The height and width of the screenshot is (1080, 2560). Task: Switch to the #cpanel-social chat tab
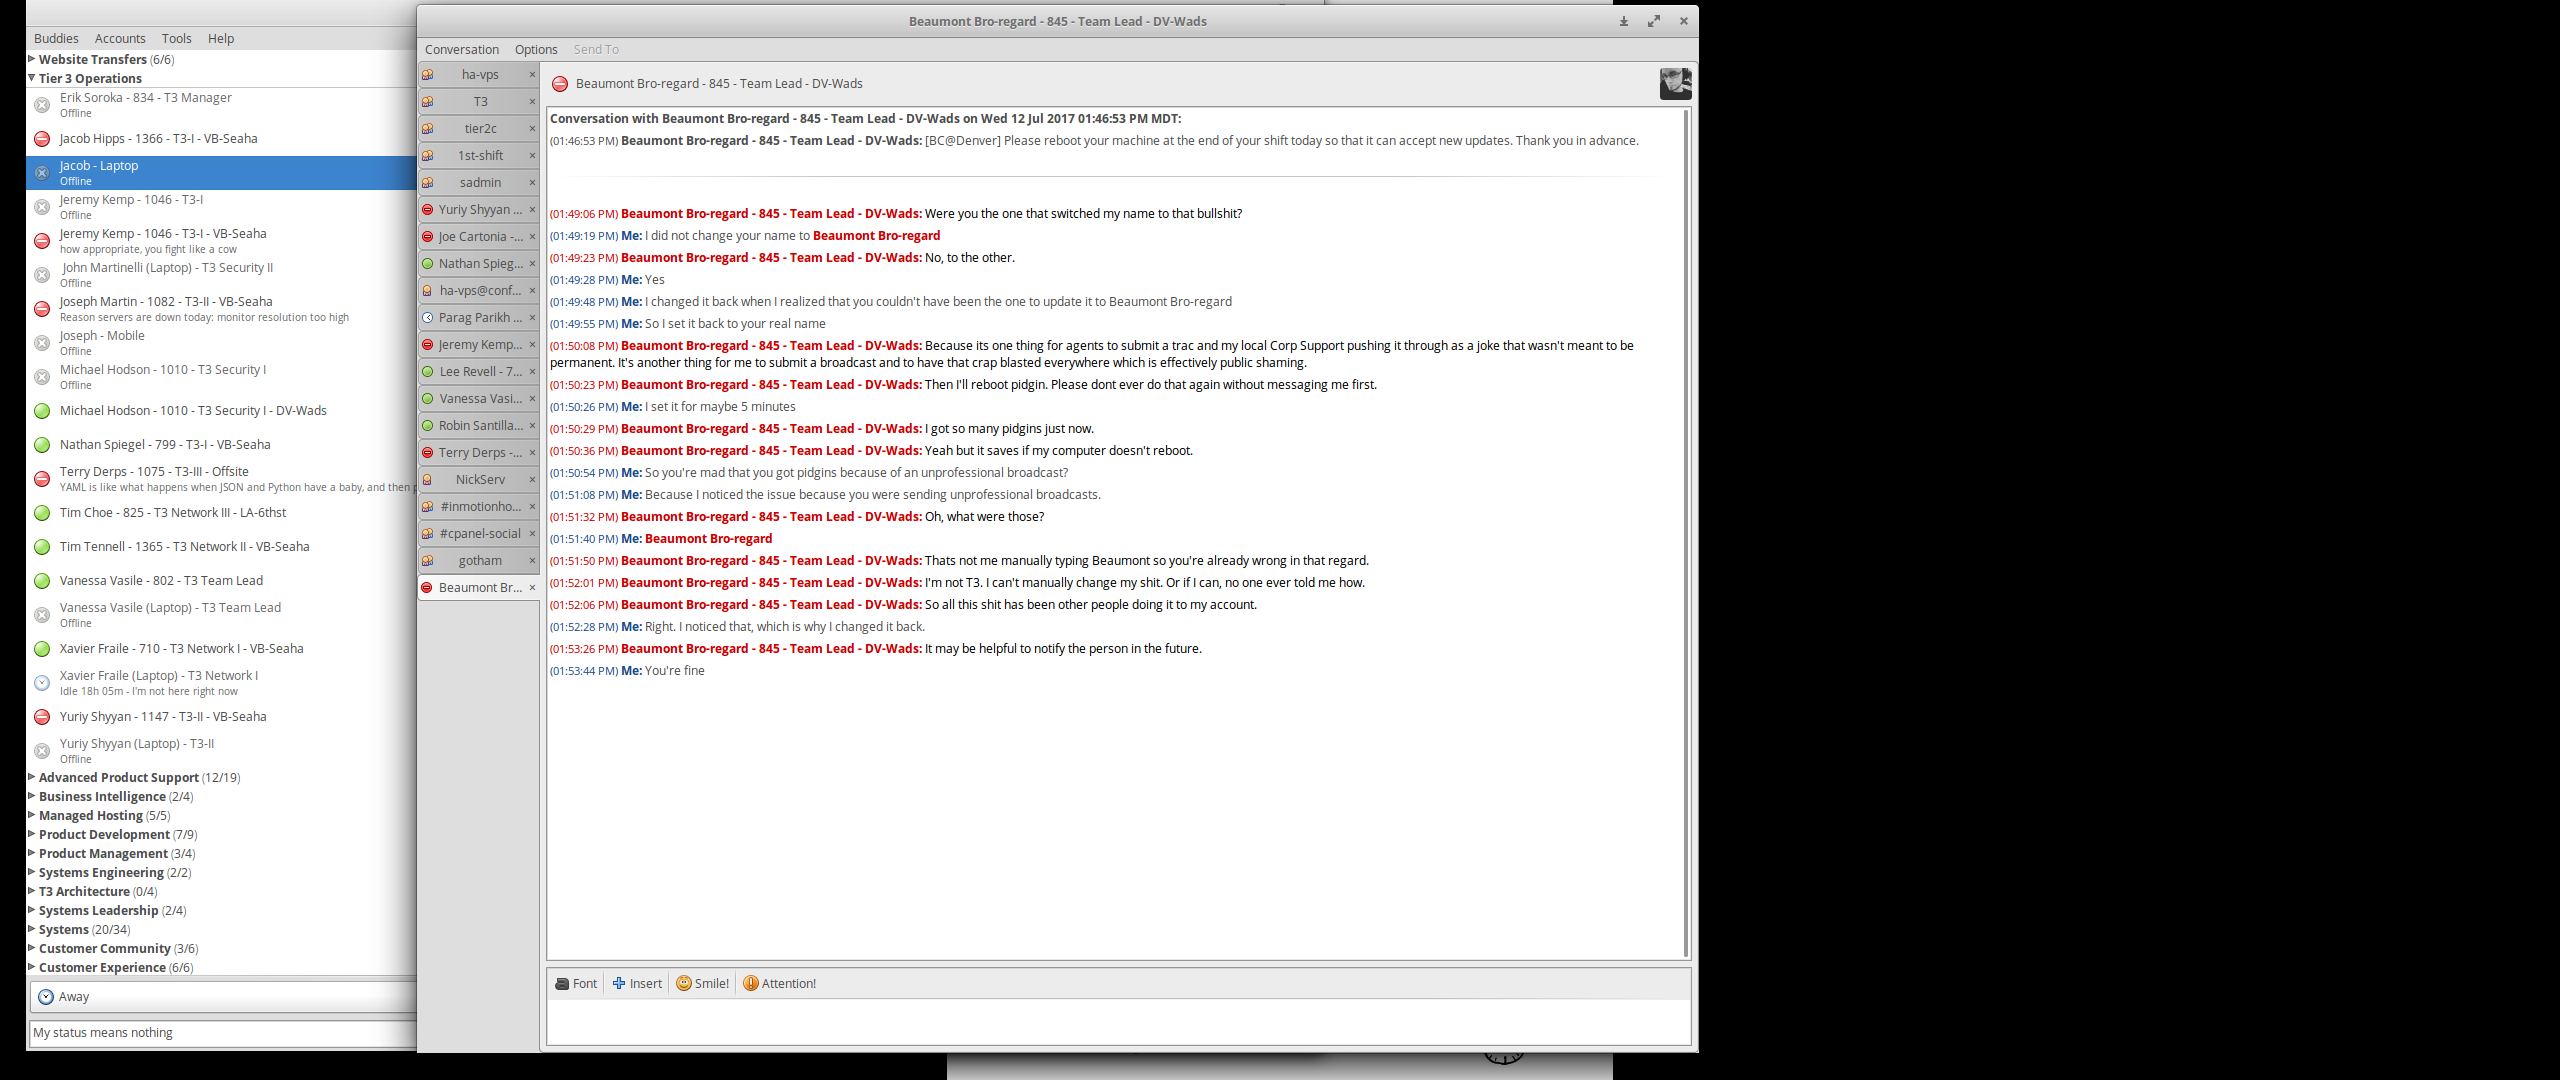[x=479, y=534]
